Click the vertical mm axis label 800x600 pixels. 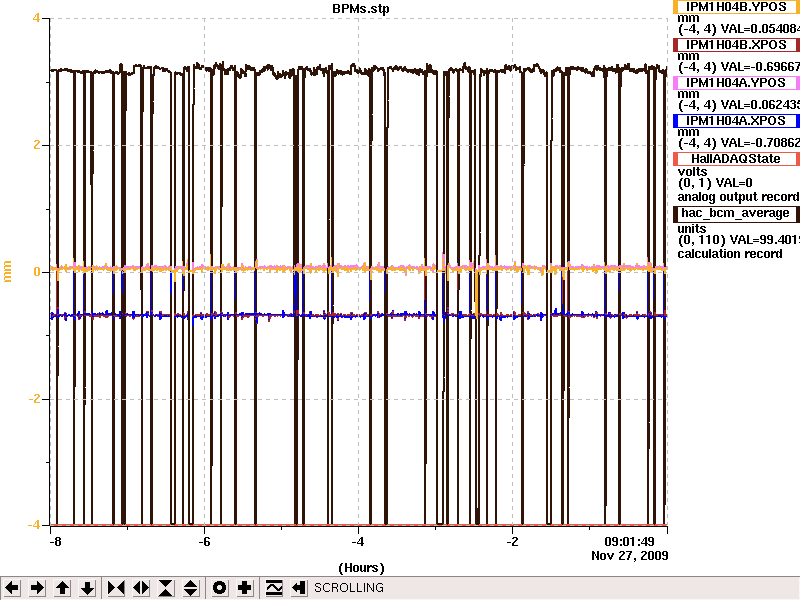click(7, 271)
